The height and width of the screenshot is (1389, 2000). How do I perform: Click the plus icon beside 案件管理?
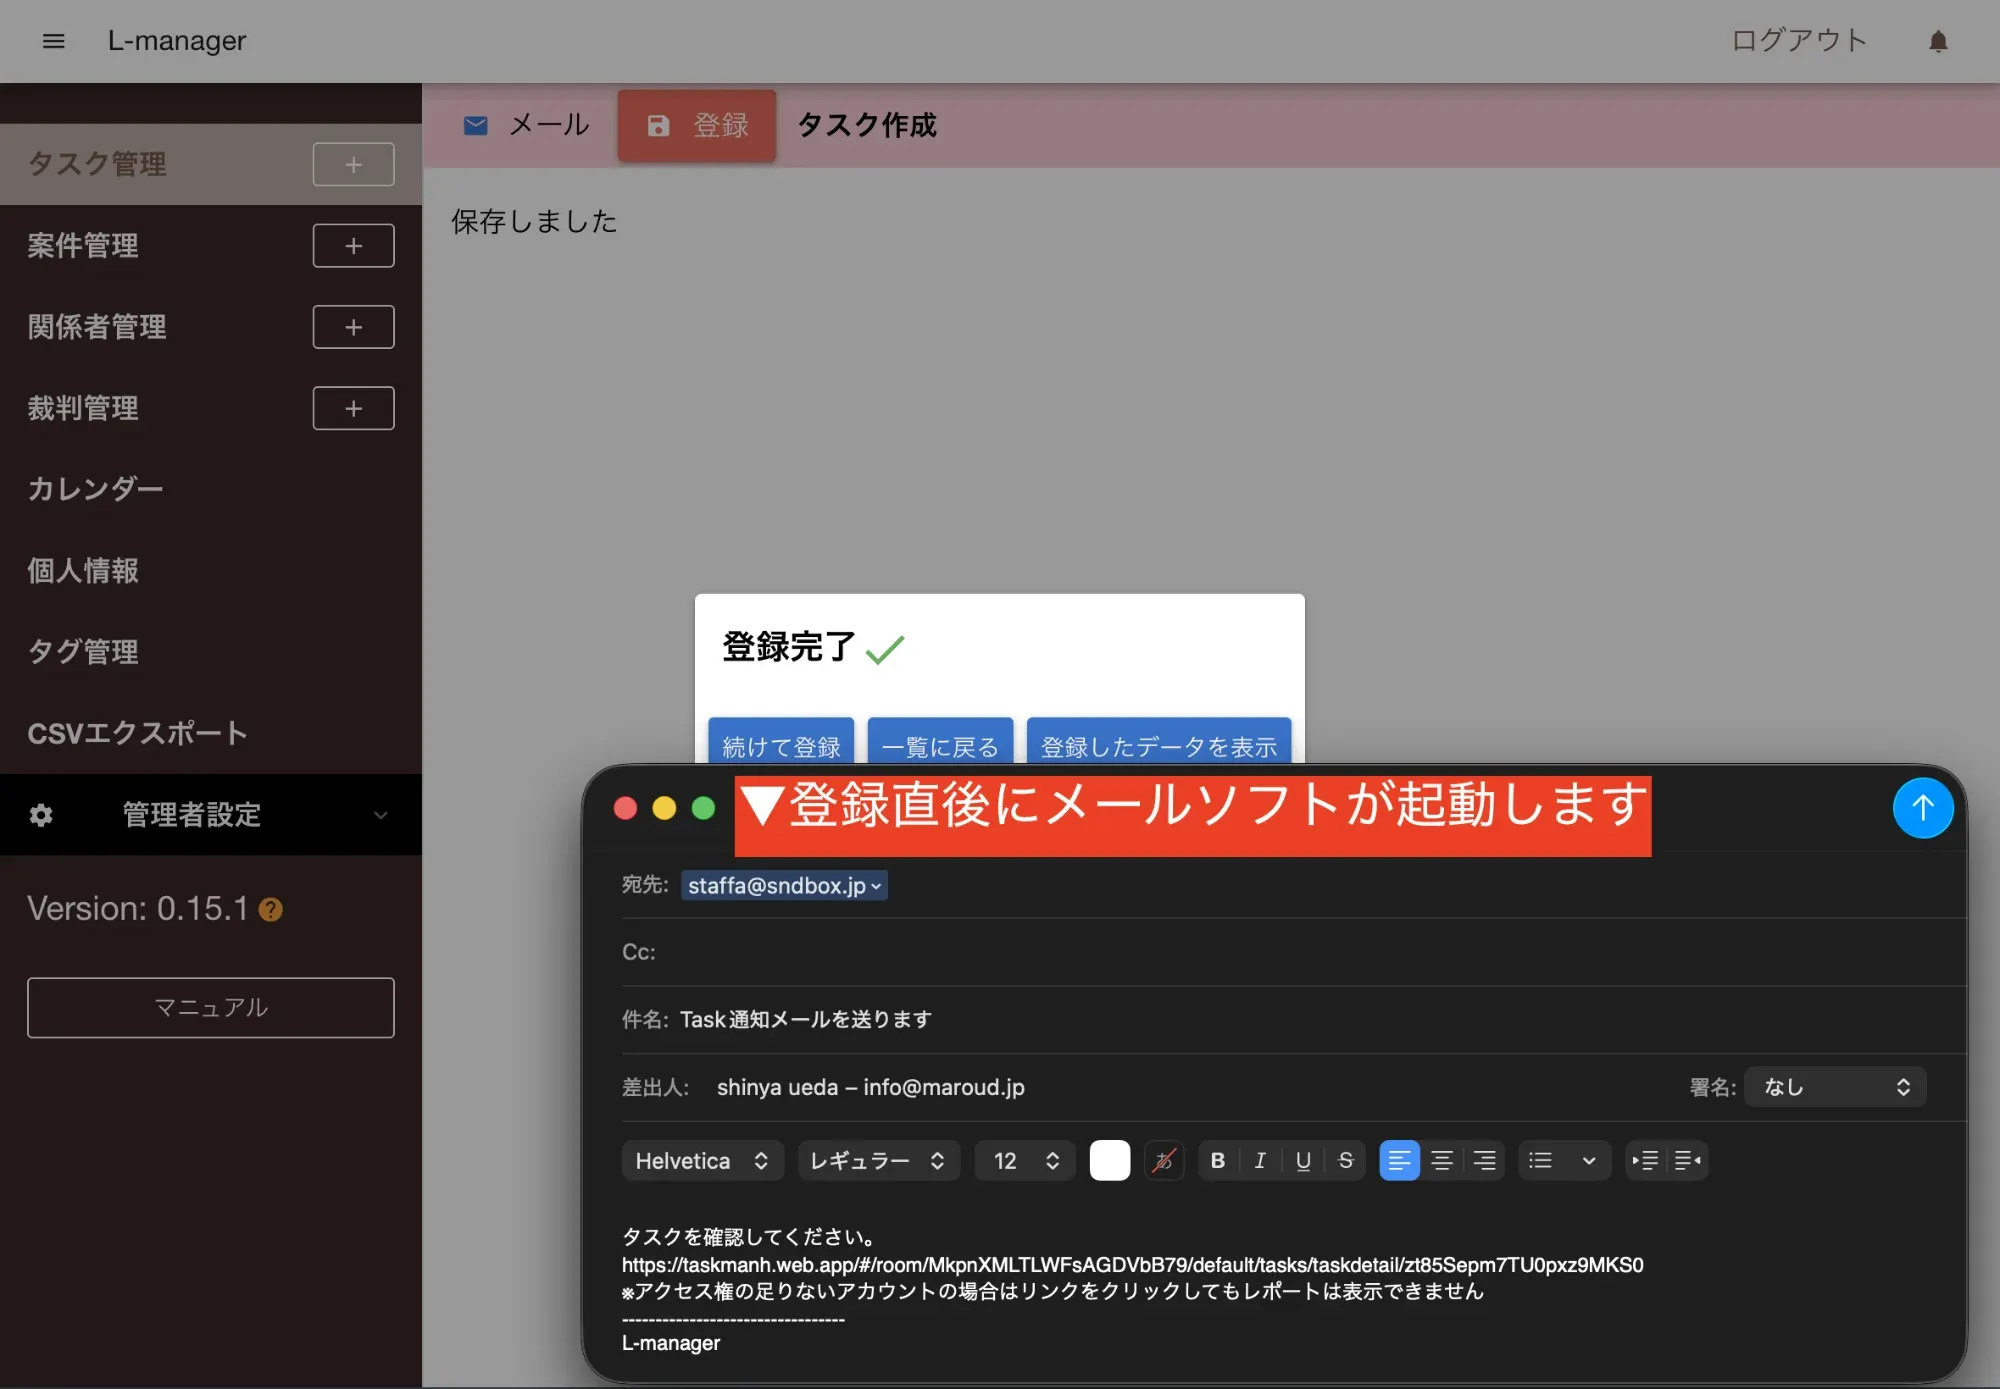click(353, 246)
